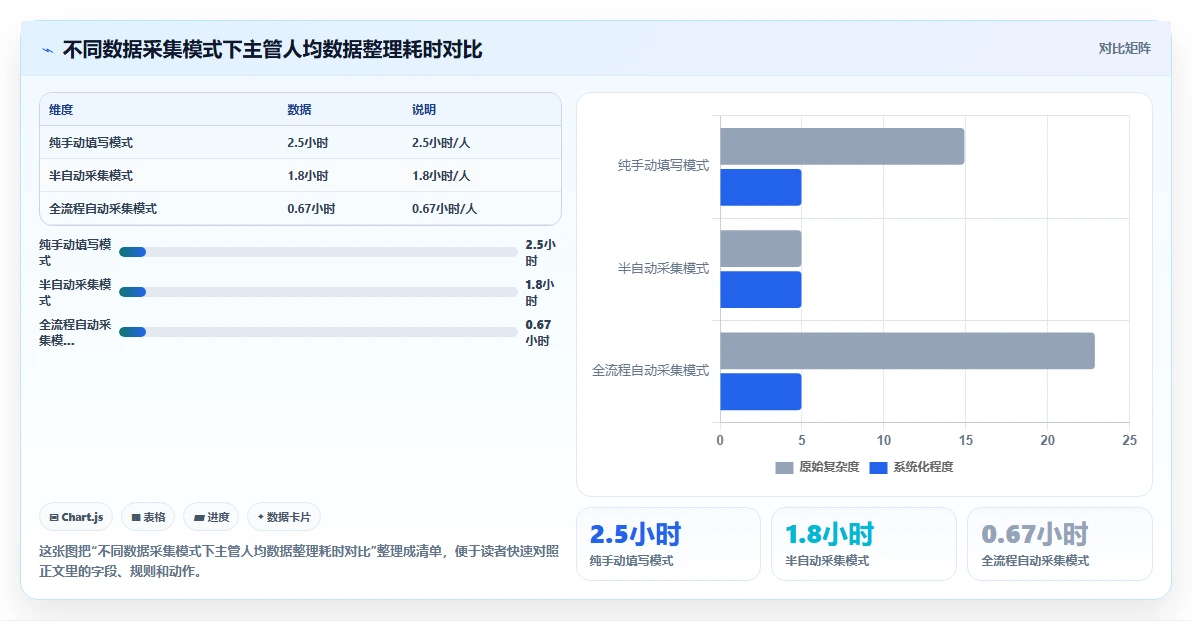The image size is (1192, 621).
Task: Click chart y-axis label 全流程自动采集模式
Action: [x=651, y=371]
